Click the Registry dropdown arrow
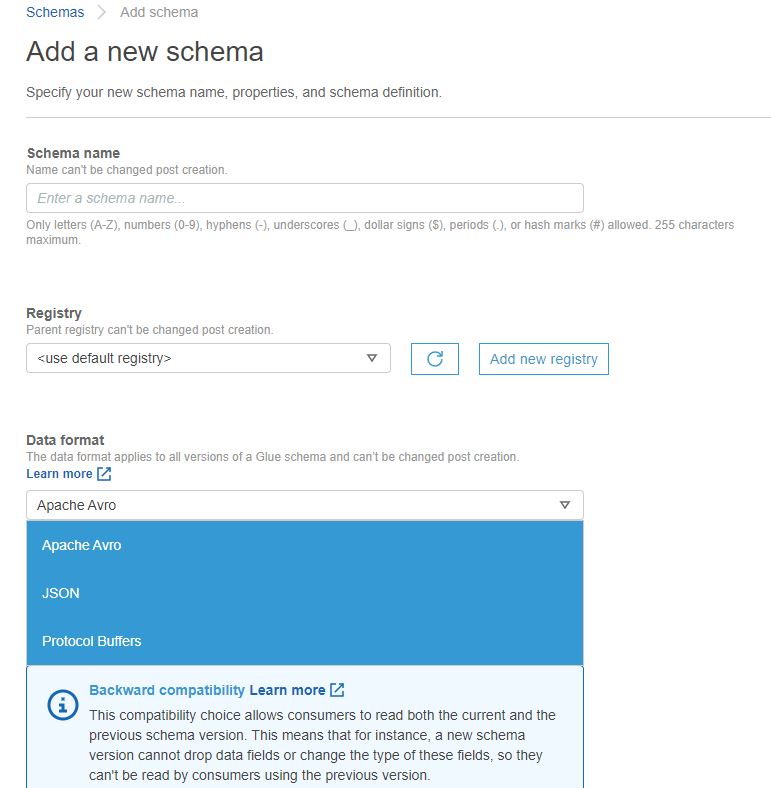The height and width of the screenshot is (788, 771). coord(372,358)
